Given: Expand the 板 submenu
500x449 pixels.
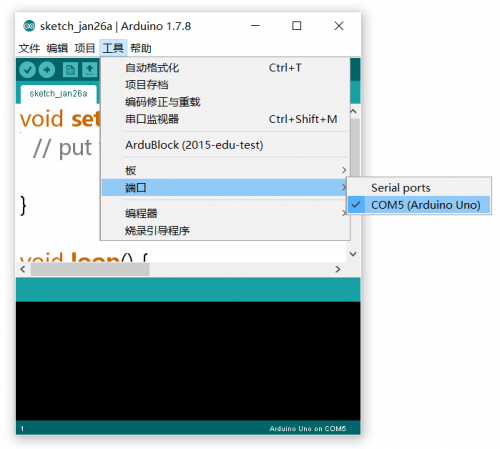Looking at the screenshot, I should 226,170.
